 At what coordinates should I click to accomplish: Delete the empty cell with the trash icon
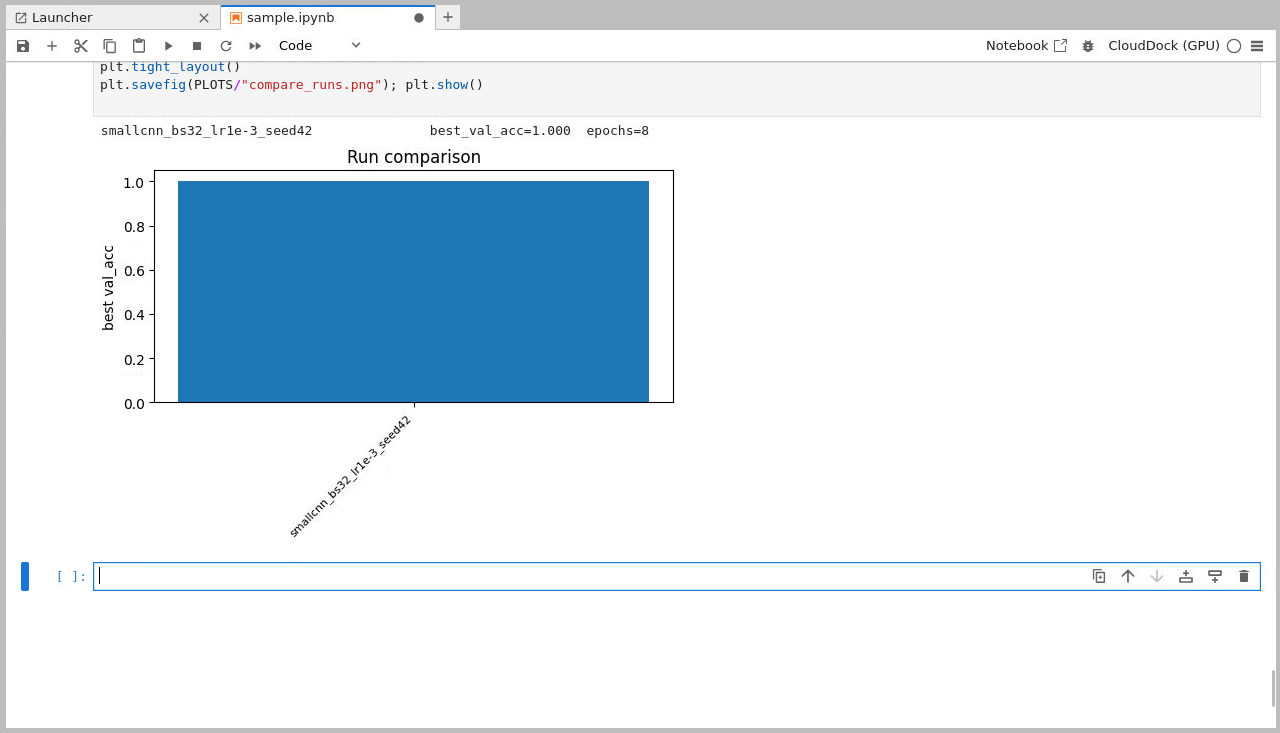tap(1243, 576)
